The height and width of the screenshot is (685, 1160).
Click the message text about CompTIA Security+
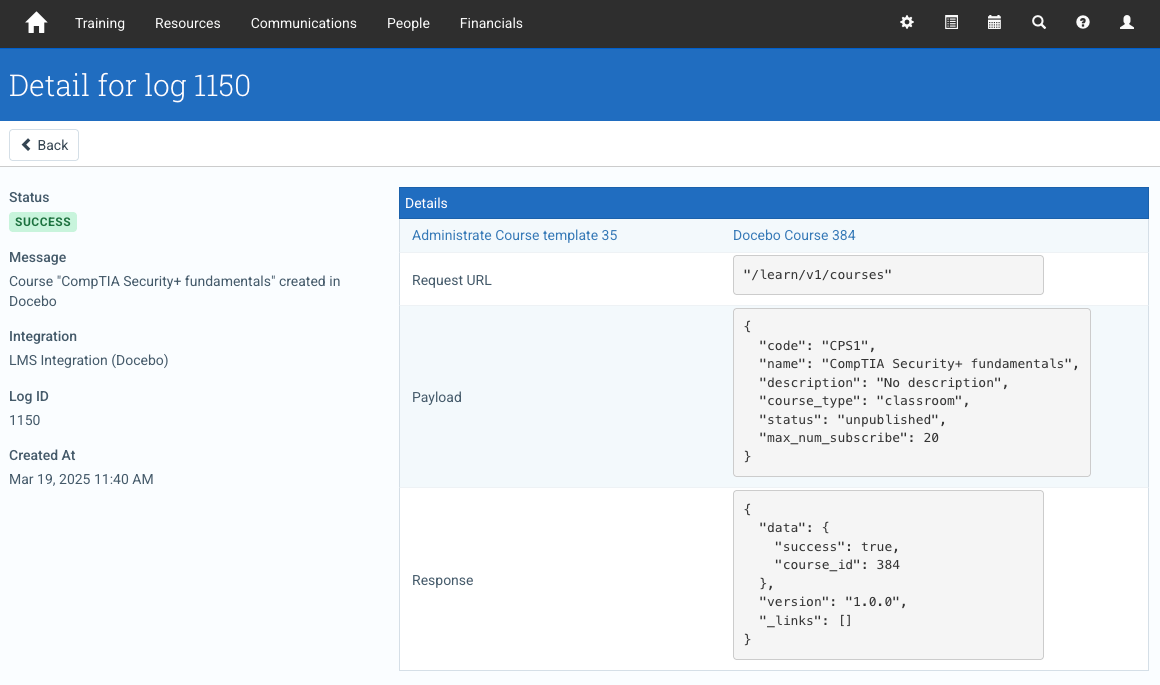click(175, 291)
